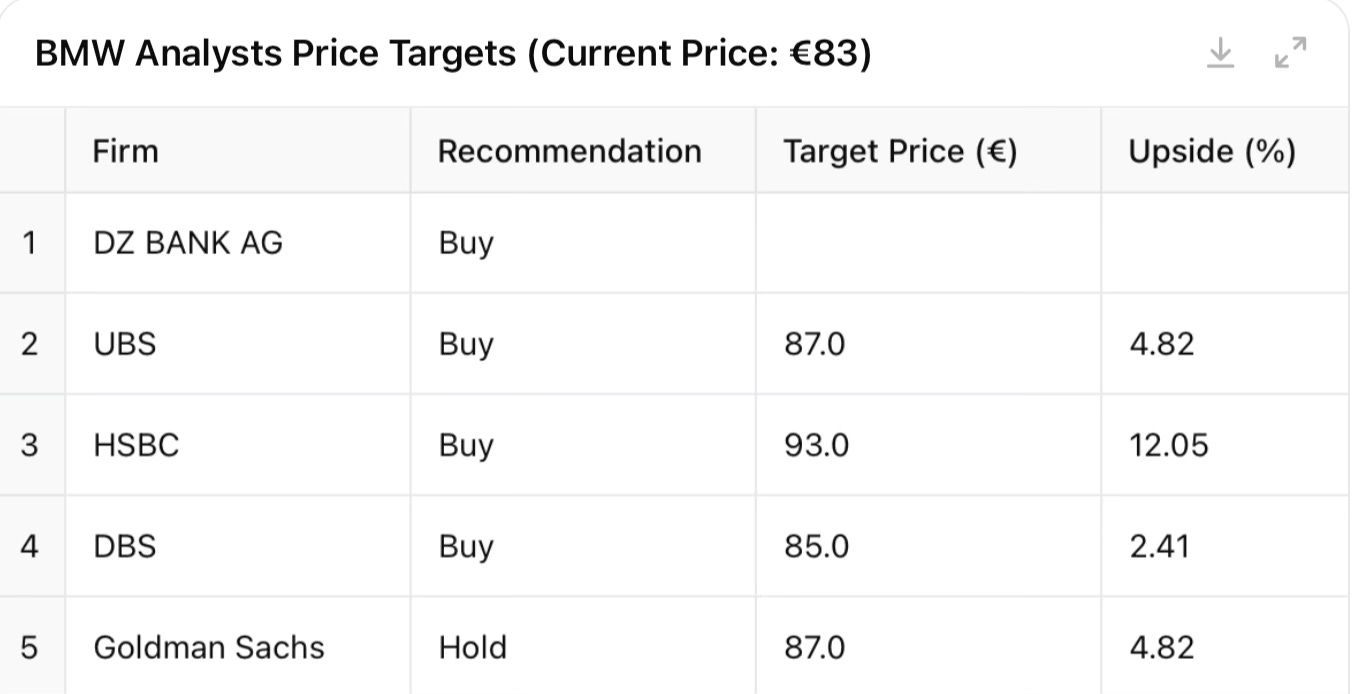Click the download table icon
This screenshot has height=694, width=1356.
(1220, 53)
